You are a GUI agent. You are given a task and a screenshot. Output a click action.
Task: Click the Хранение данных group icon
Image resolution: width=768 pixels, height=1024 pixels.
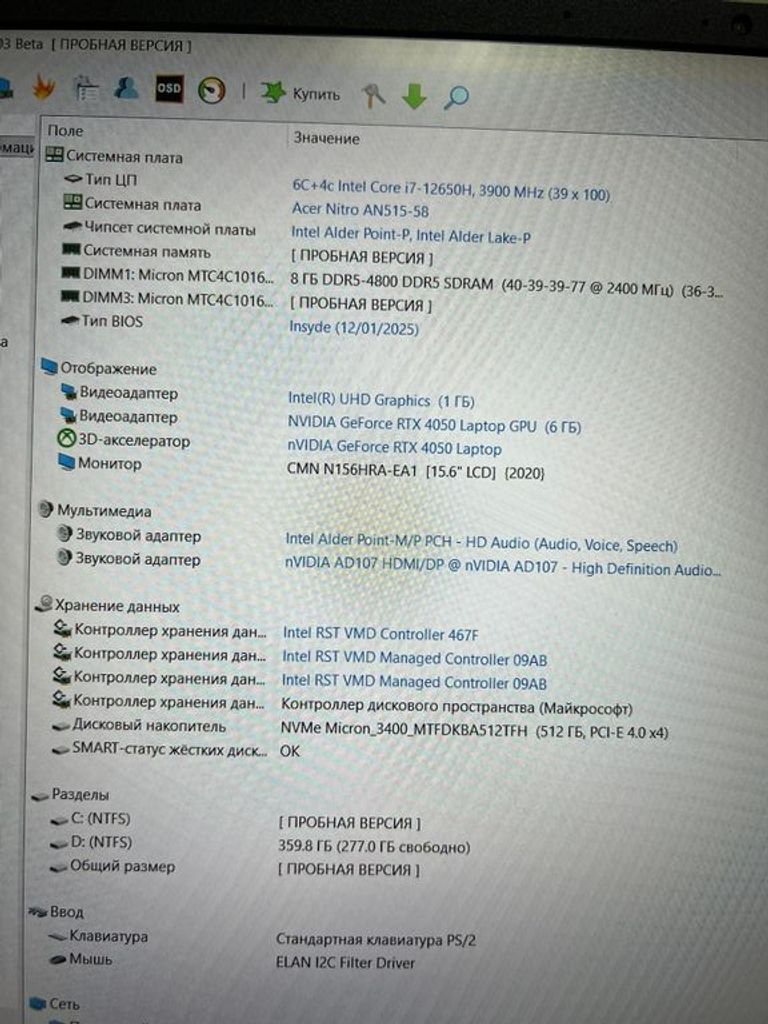43,604
